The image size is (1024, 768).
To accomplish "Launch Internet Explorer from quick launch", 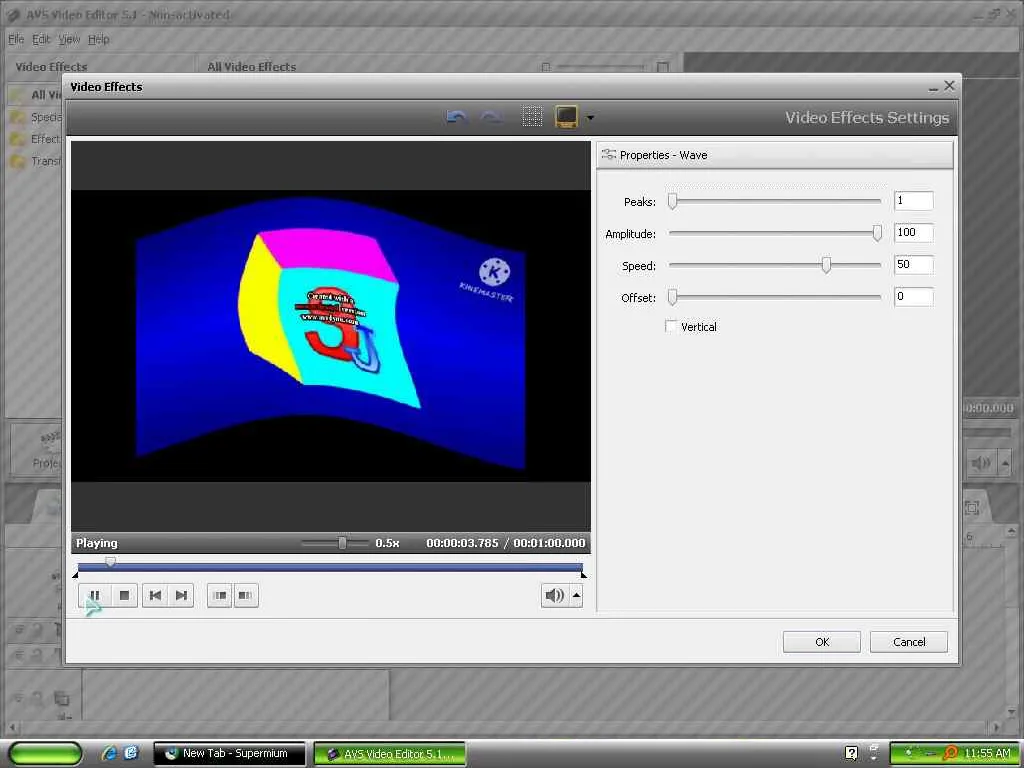I will coord(108,753).
